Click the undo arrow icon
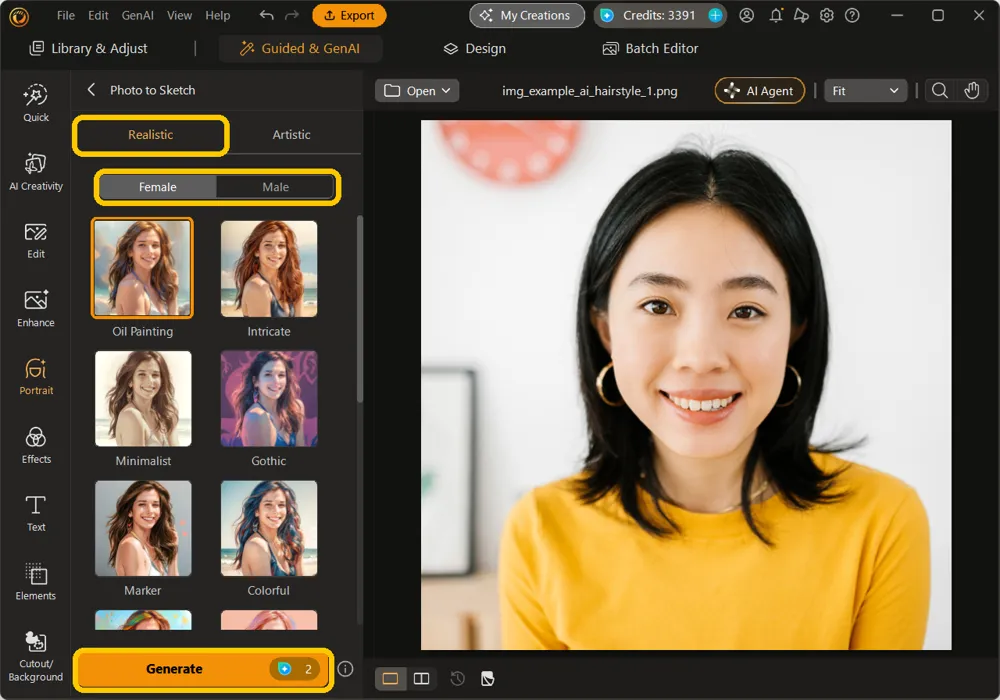 [267, 15]
